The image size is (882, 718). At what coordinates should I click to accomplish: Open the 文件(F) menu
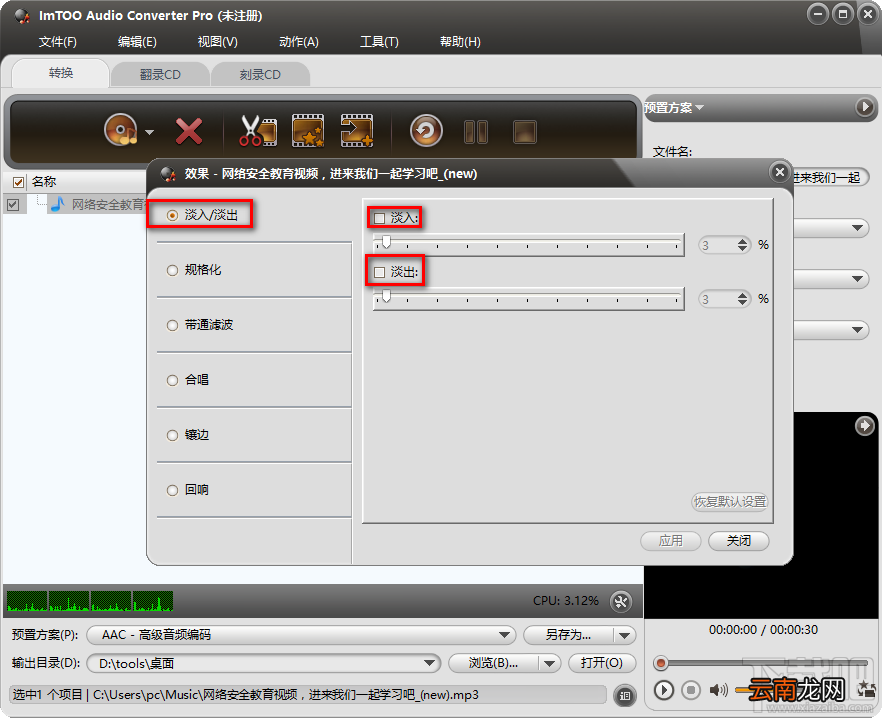click(57, 42)
